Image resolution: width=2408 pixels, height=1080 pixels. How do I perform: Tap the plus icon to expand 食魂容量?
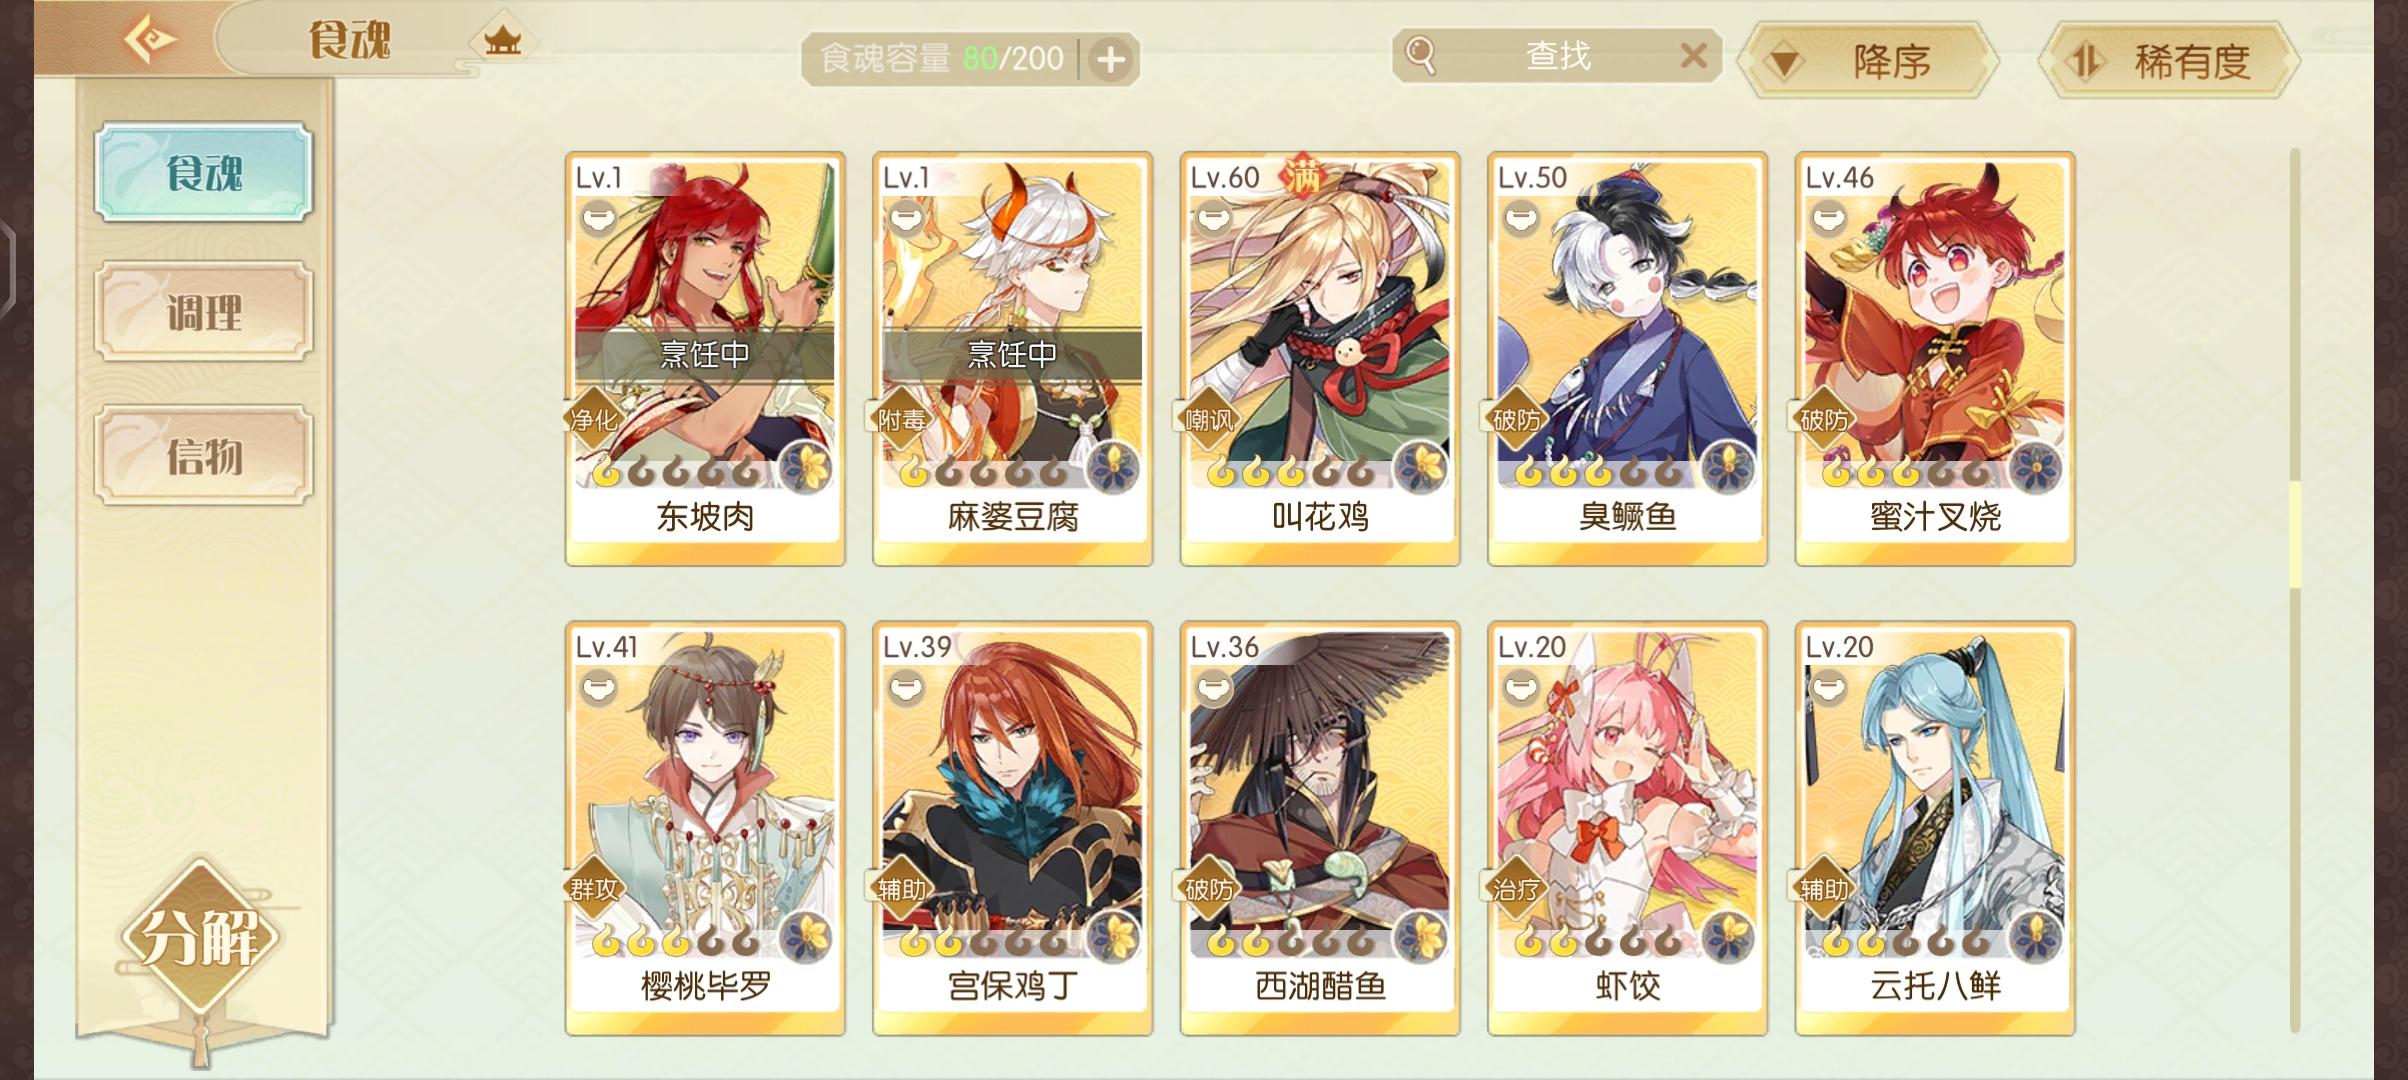(1110, 60)
